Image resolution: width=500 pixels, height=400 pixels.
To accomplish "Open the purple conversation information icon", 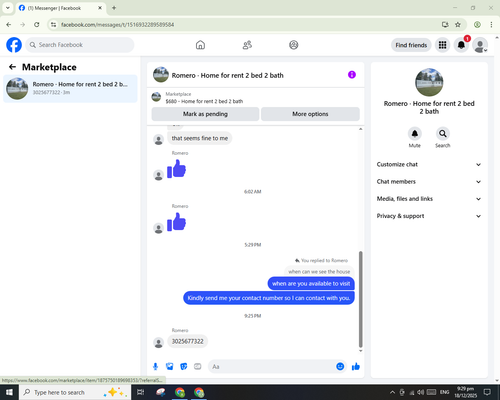I will pyautogui.click(x=352, y=75).
